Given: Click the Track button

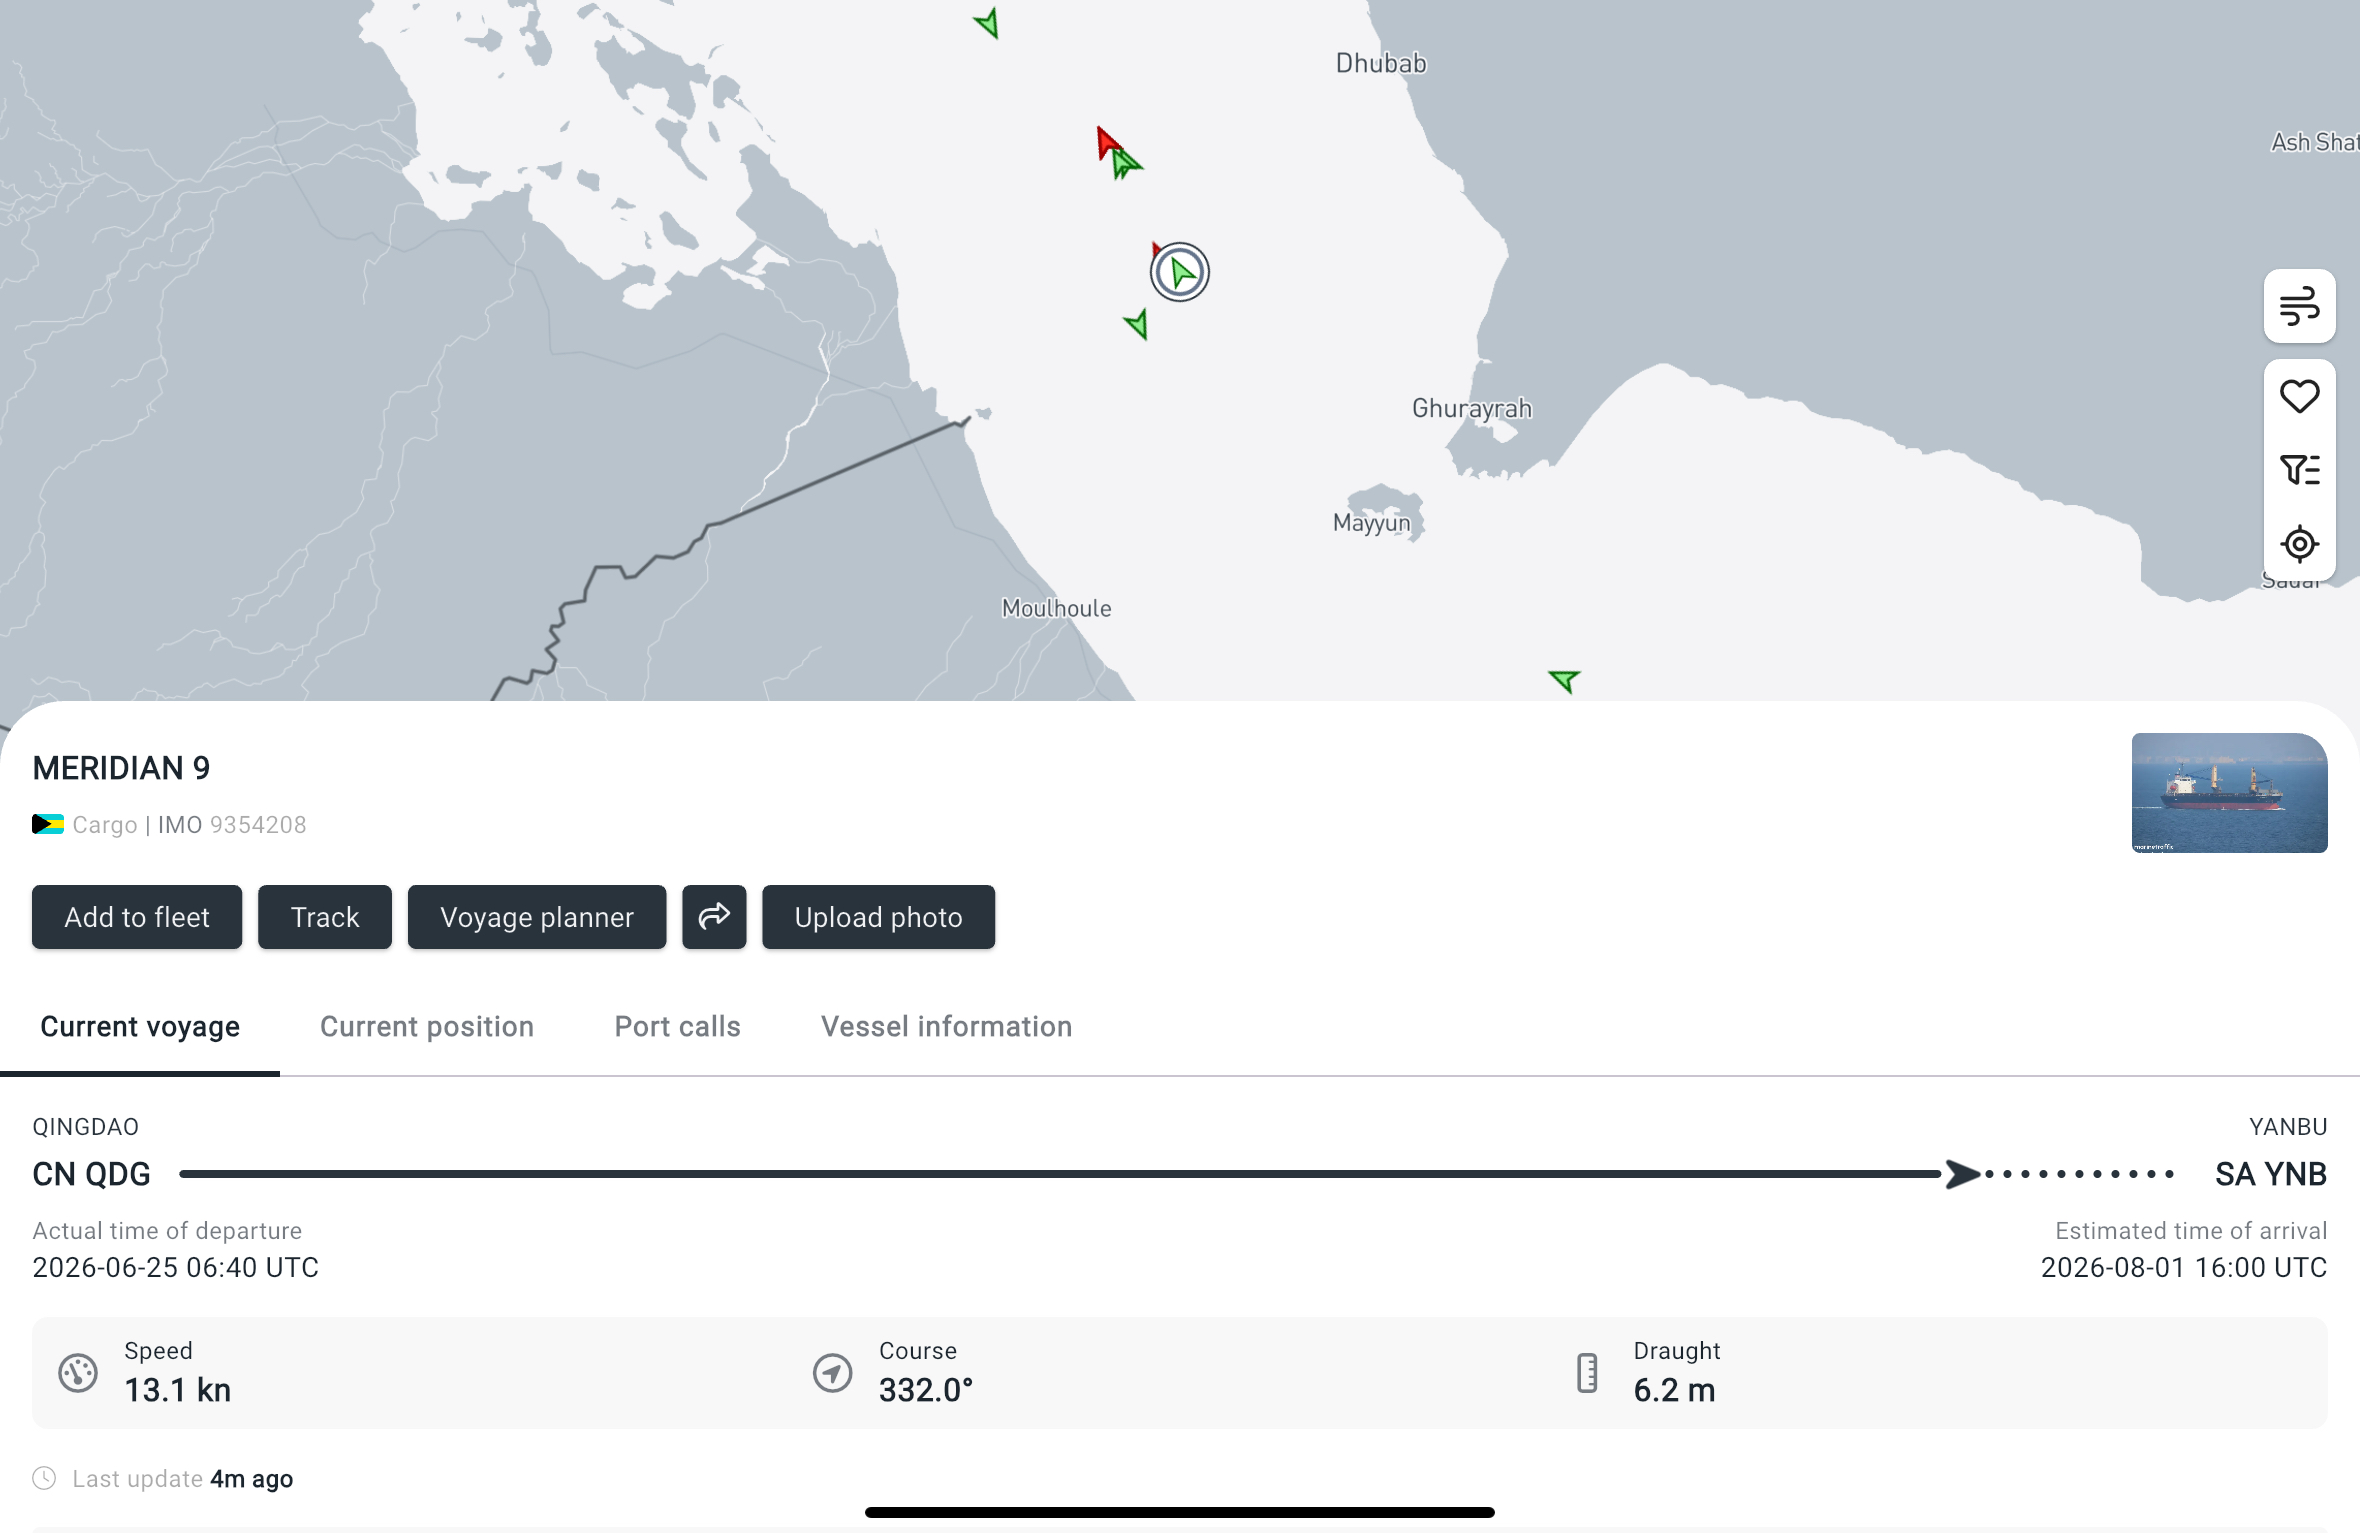Looking at the screenshot, I should coord(325,917).
